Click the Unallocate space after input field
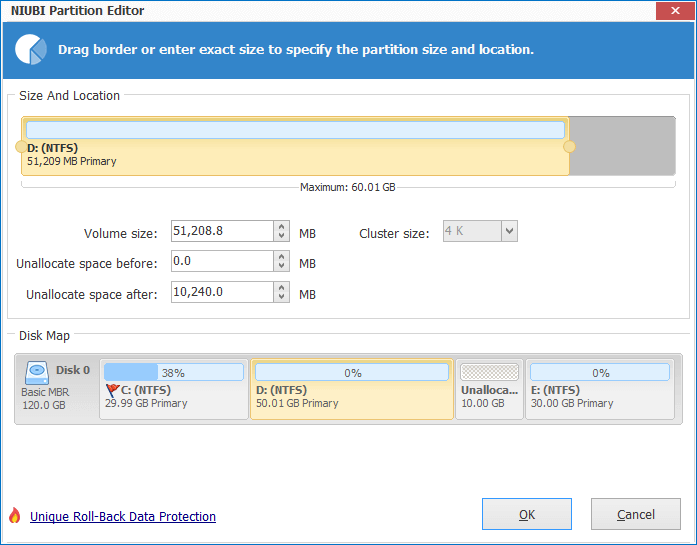 [222, 292]
